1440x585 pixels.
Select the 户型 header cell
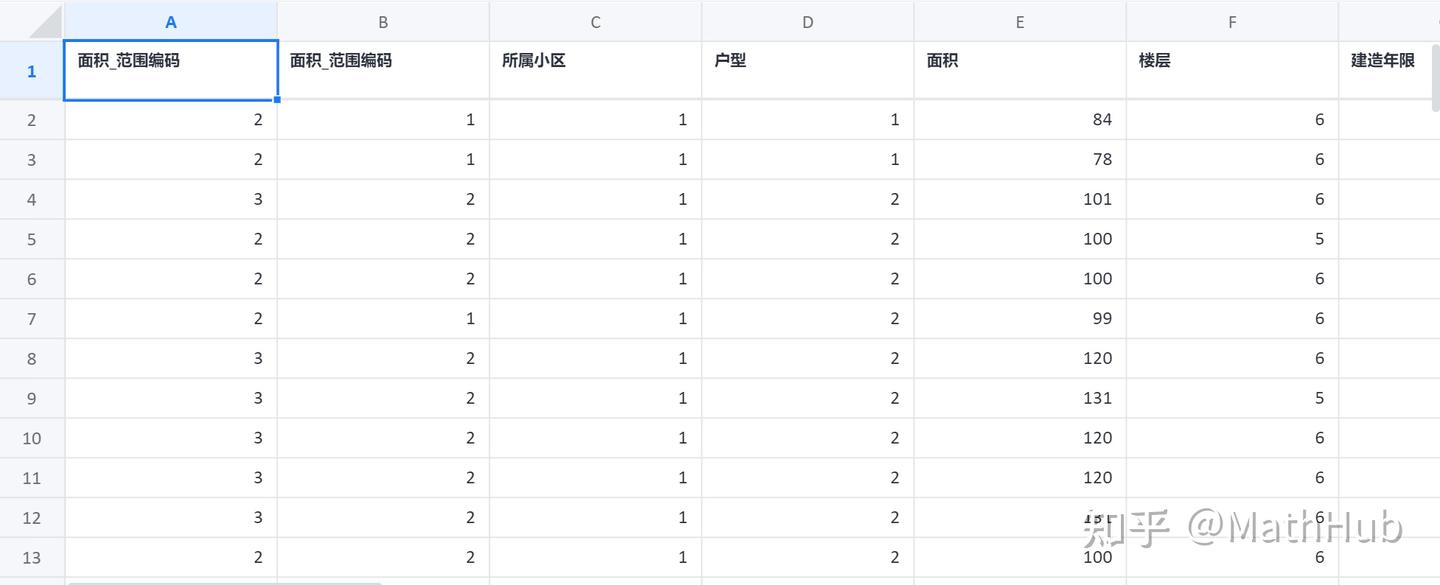pyautogui.click(x=807, y=70)
